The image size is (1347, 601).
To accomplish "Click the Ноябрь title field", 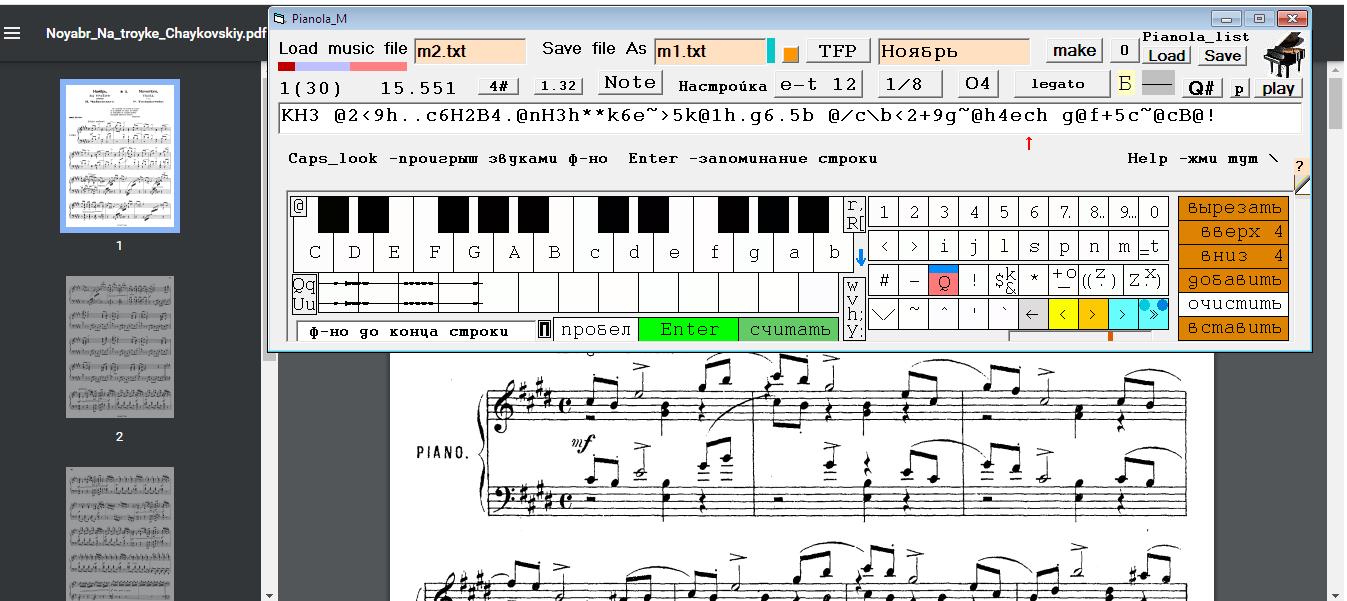I will pyautogui.click(x=954, y=51).
